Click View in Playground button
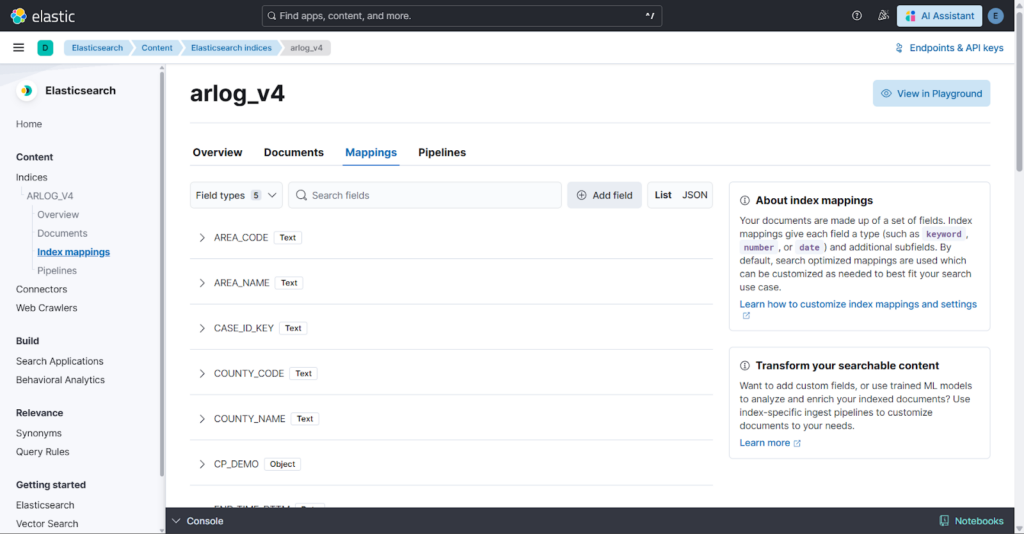The width and height of the screenshot is (1024, 534). coord(931,94)
